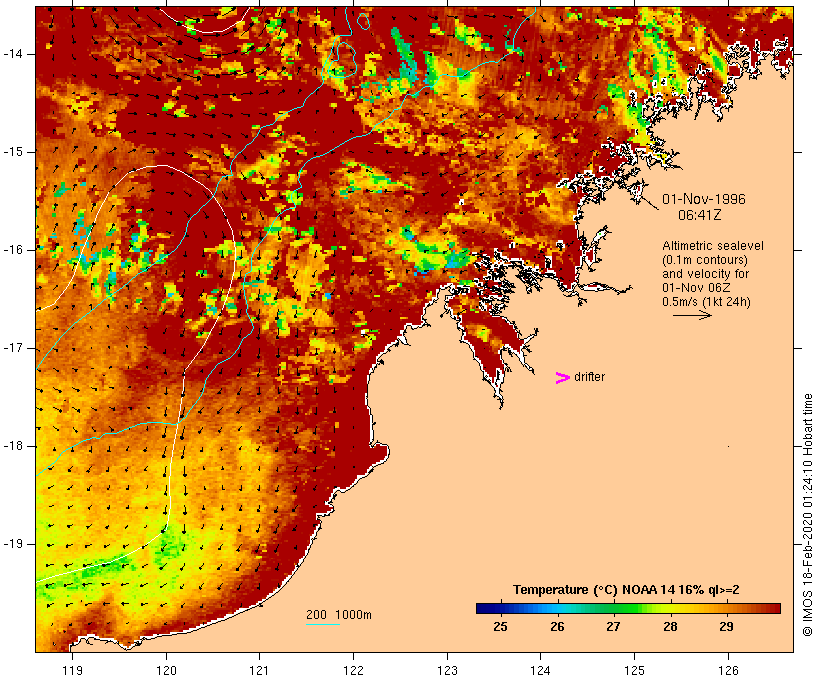Image resolution: width=820 pixels, height=680 pixels.
Task: Click the magenta drifter arrow symbol
Action: (x=562, y=378)
